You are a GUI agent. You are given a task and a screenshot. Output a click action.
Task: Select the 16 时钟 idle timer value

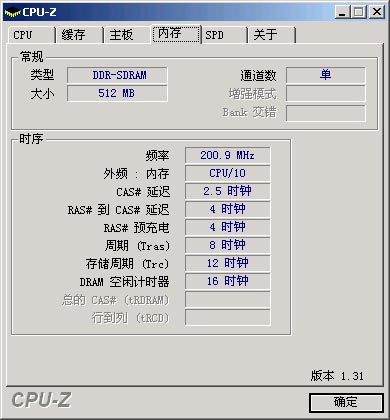[x=227, y=281]
